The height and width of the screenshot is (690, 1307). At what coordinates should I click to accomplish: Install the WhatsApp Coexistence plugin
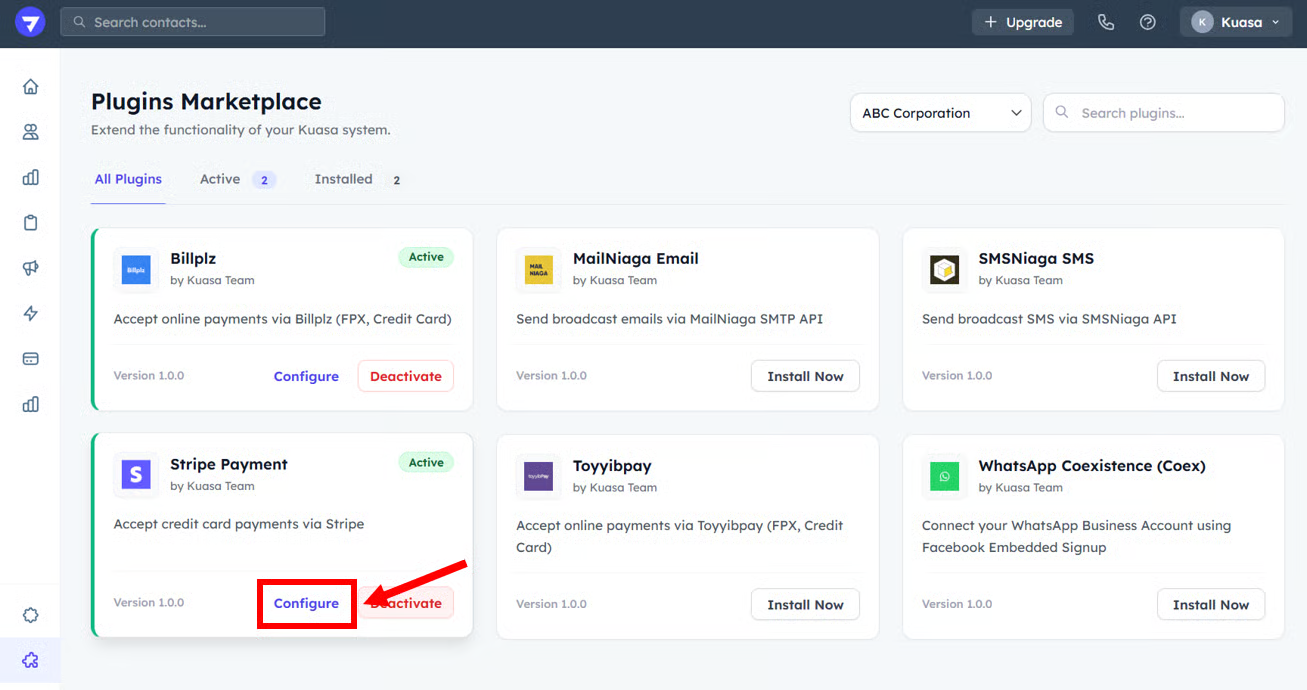click(x=1210, y=604)
